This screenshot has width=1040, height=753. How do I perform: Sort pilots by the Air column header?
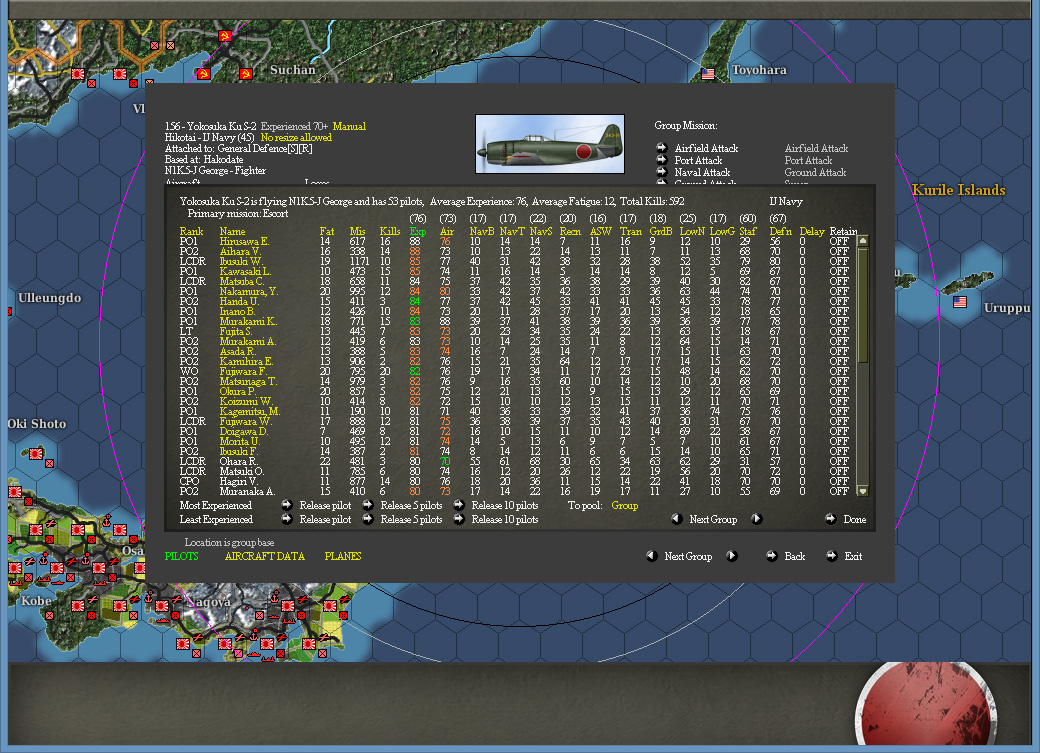[447, 231]
